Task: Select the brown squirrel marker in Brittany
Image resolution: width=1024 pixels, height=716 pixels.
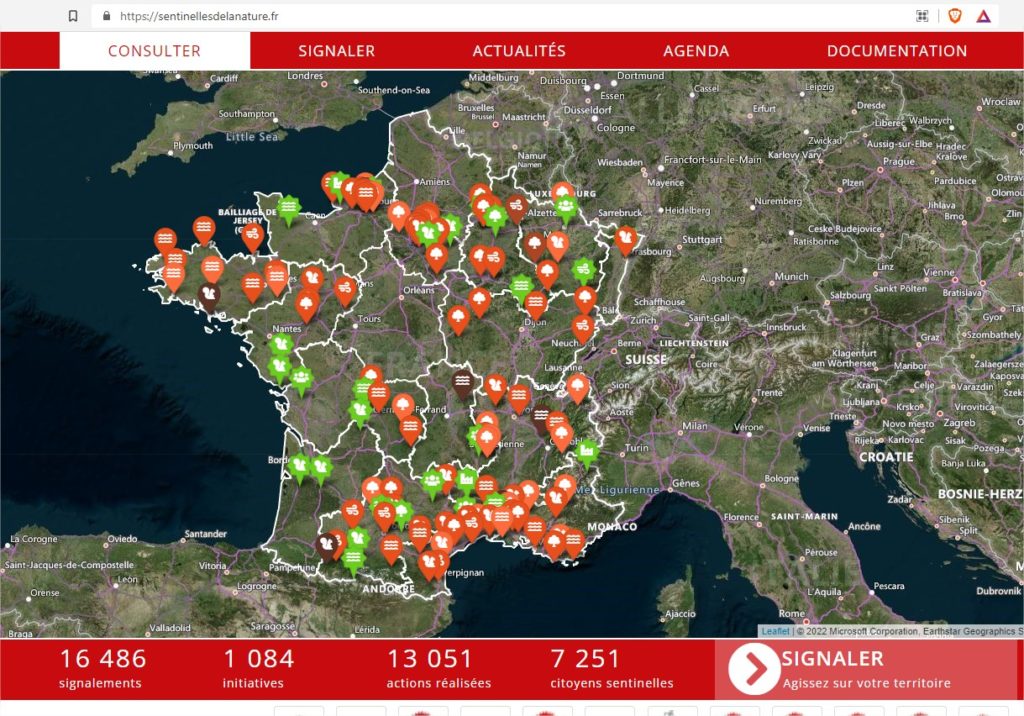Action: point(210,294)
